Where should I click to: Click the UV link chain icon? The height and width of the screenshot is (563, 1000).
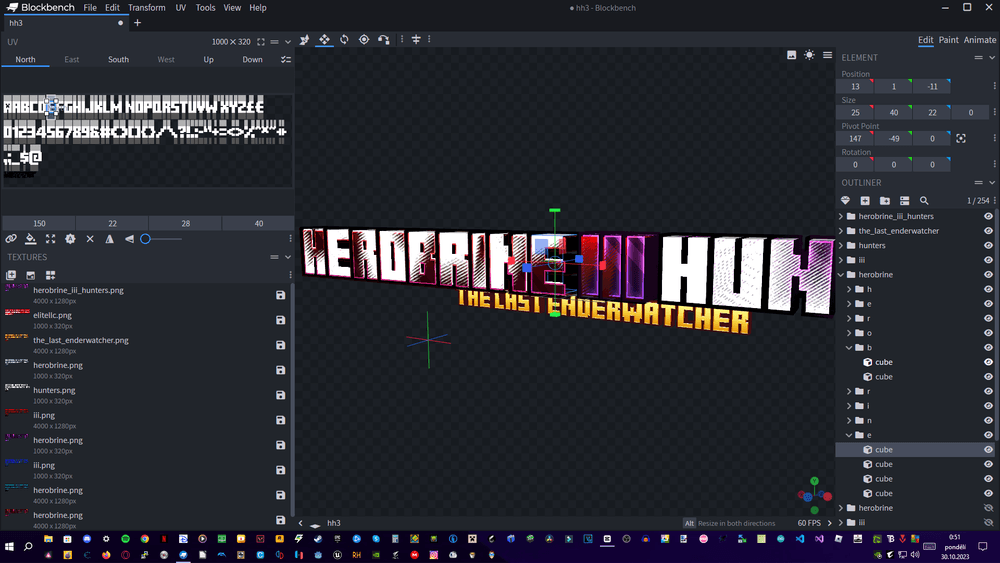coord(11,239)
